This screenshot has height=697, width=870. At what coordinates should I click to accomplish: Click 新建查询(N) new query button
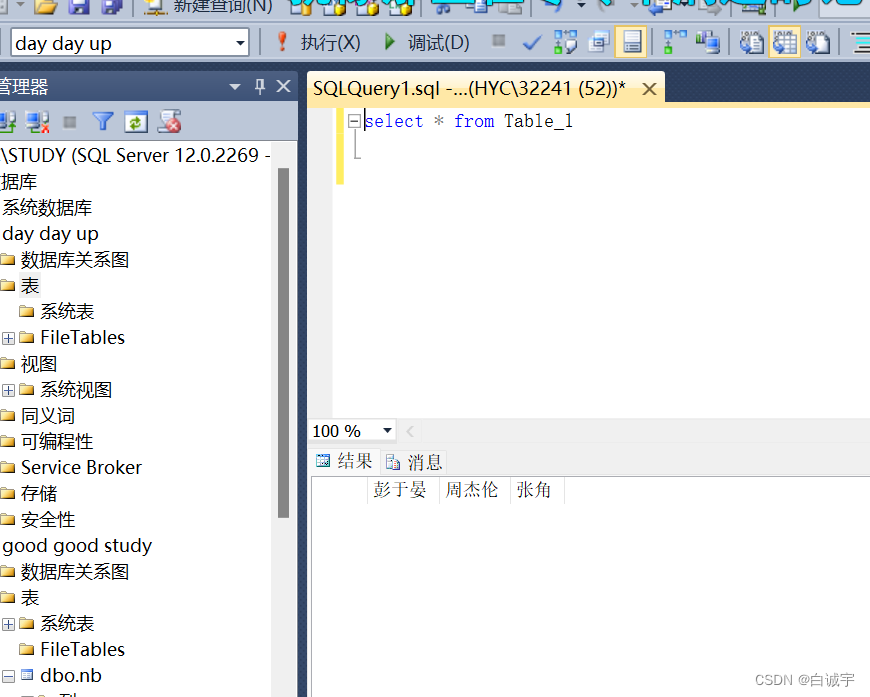coord(209,7)
